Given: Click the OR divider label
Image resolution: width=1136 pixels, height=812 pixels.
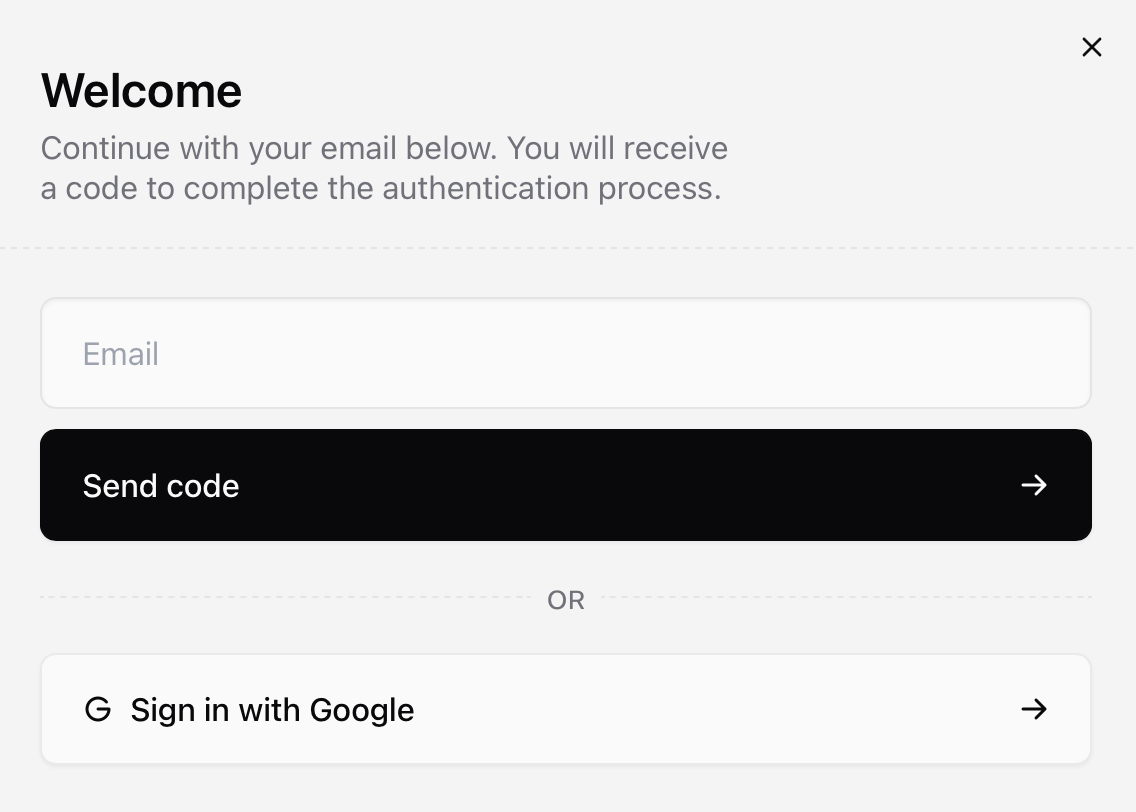Looking at the screenshot, I should coord(566,600).
